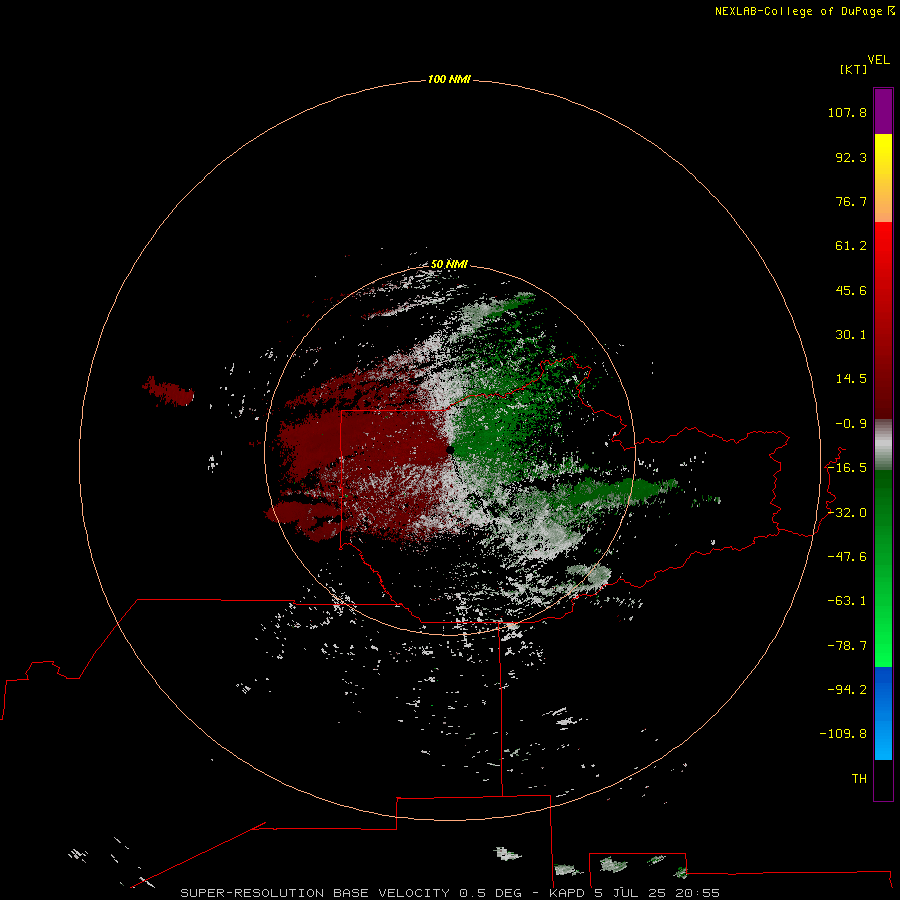
Task: Click the -63.1 scale value
Action: 847,601
